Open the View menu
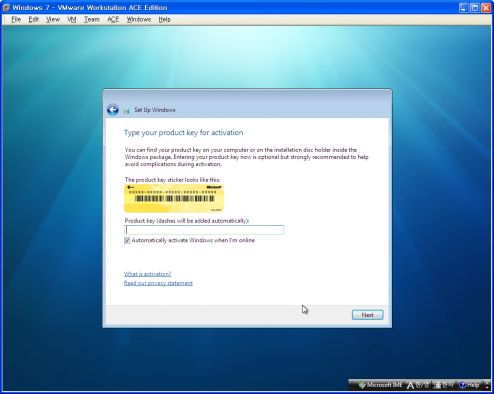Screen dimensions: 494x394 tap(53, 19)
